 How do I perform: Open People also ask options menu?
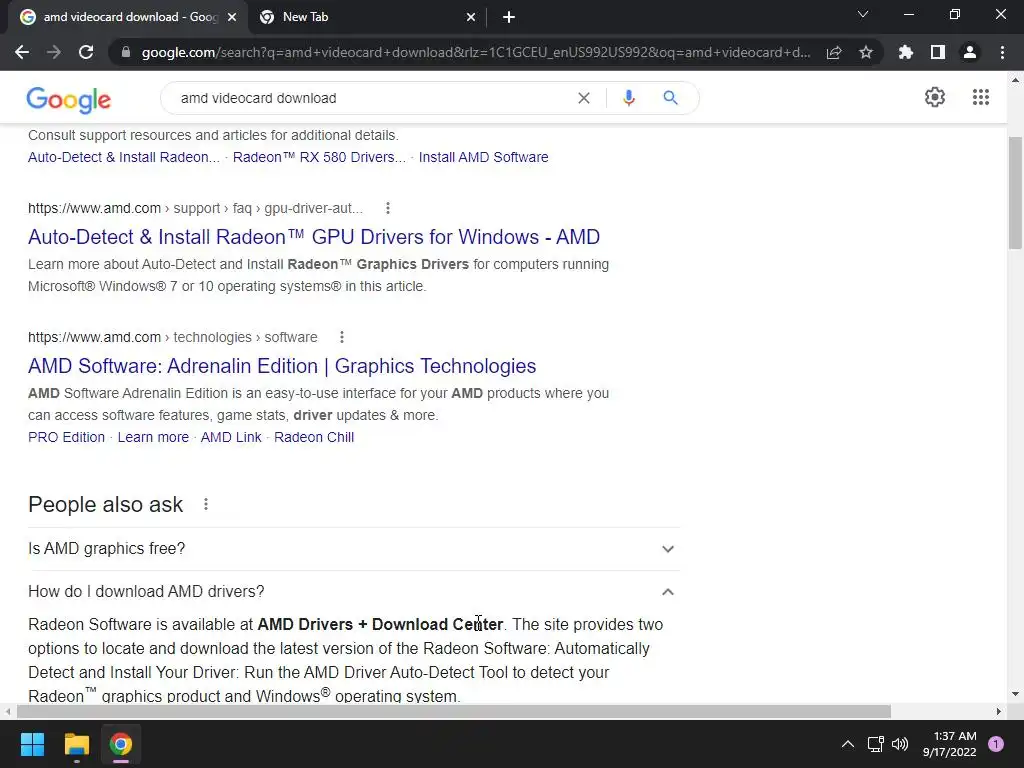pos(206,504)
